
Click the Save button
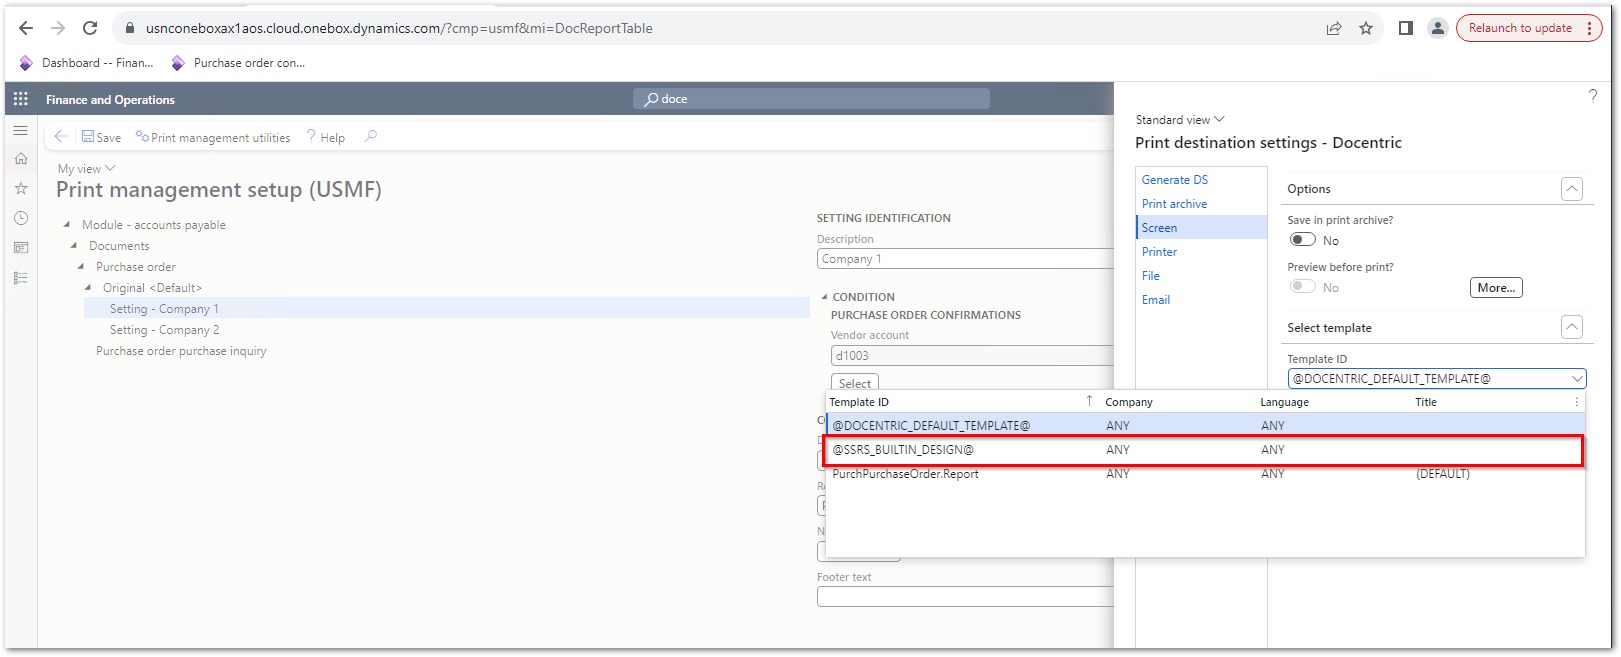point(101,137)
